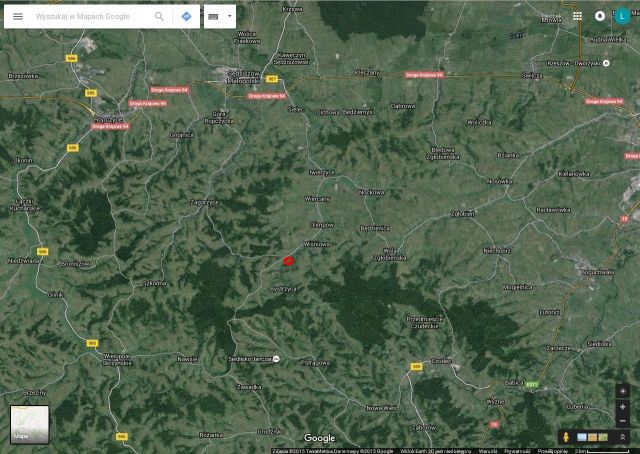Select the Wolica Piaskowa label

[247, 38]
